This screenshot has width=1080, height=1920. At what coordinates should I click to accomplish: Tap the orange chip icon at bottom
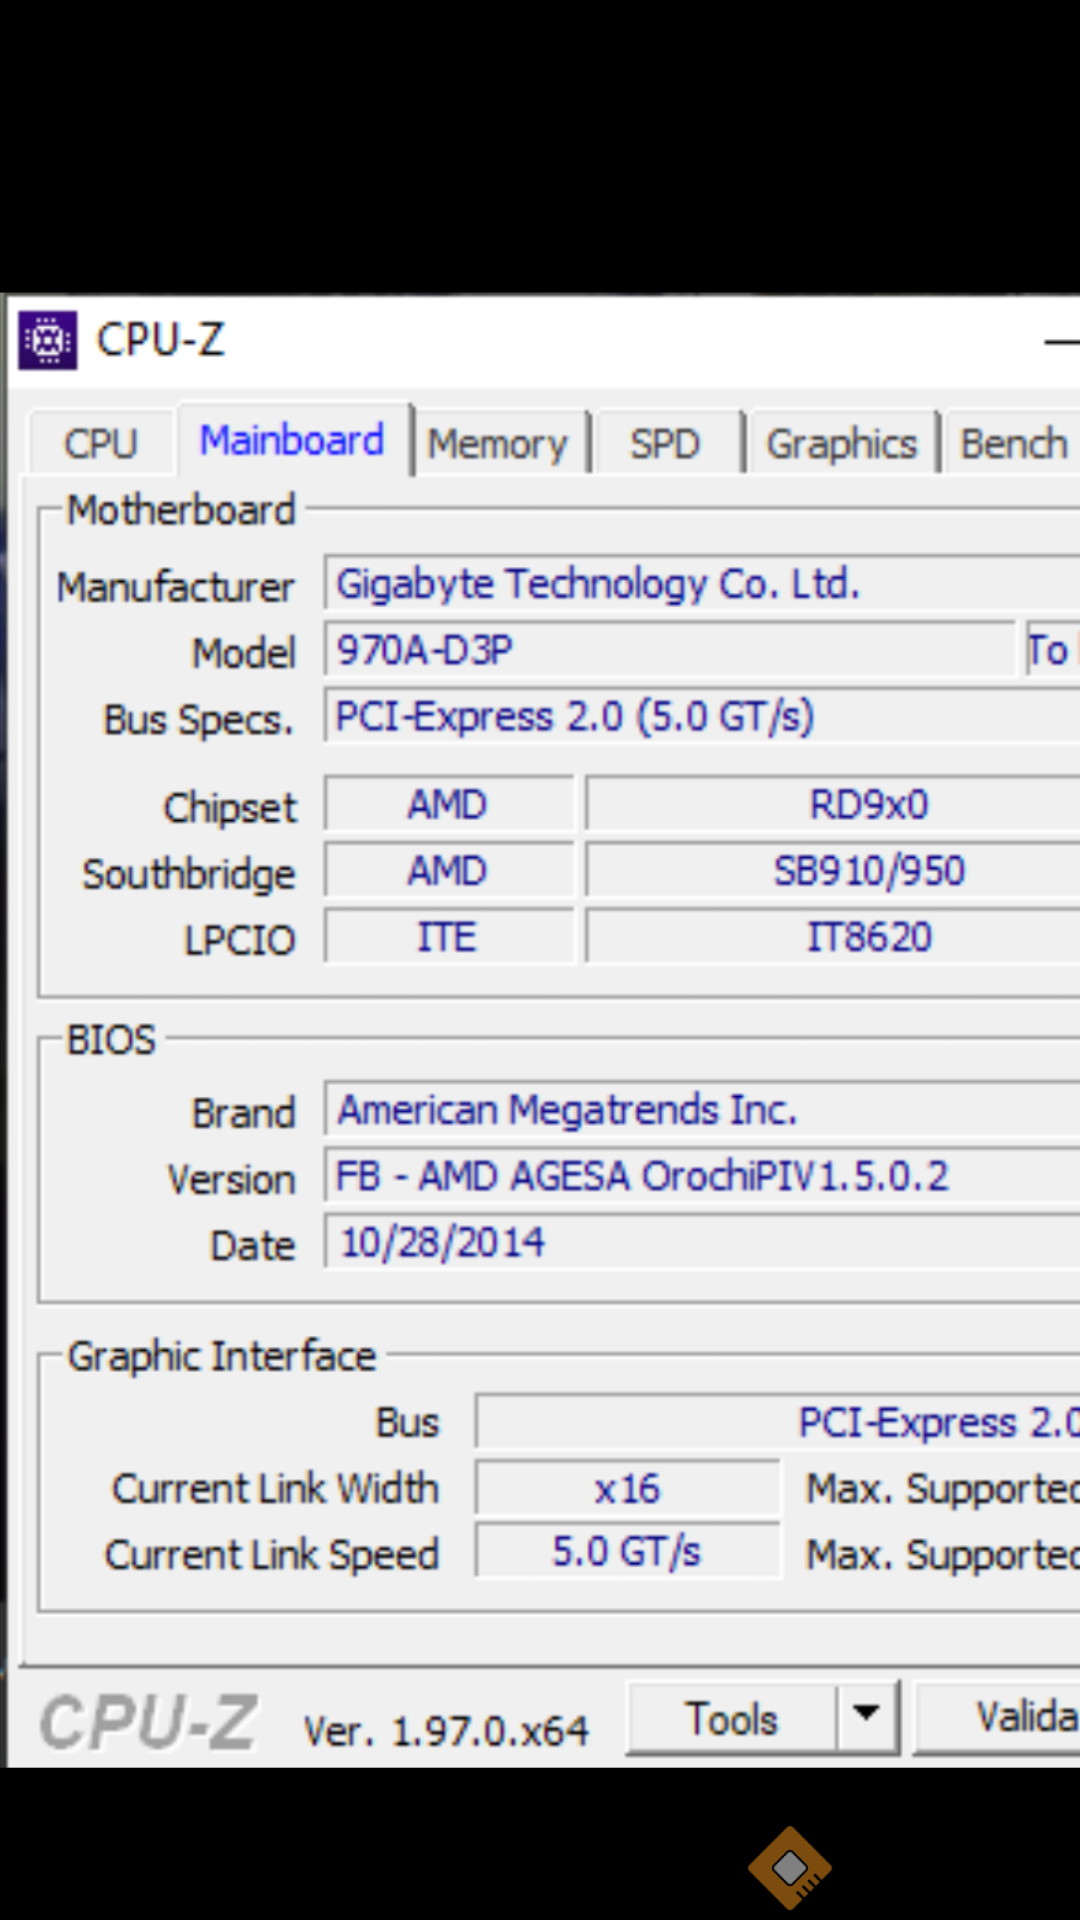[790, 1867]
